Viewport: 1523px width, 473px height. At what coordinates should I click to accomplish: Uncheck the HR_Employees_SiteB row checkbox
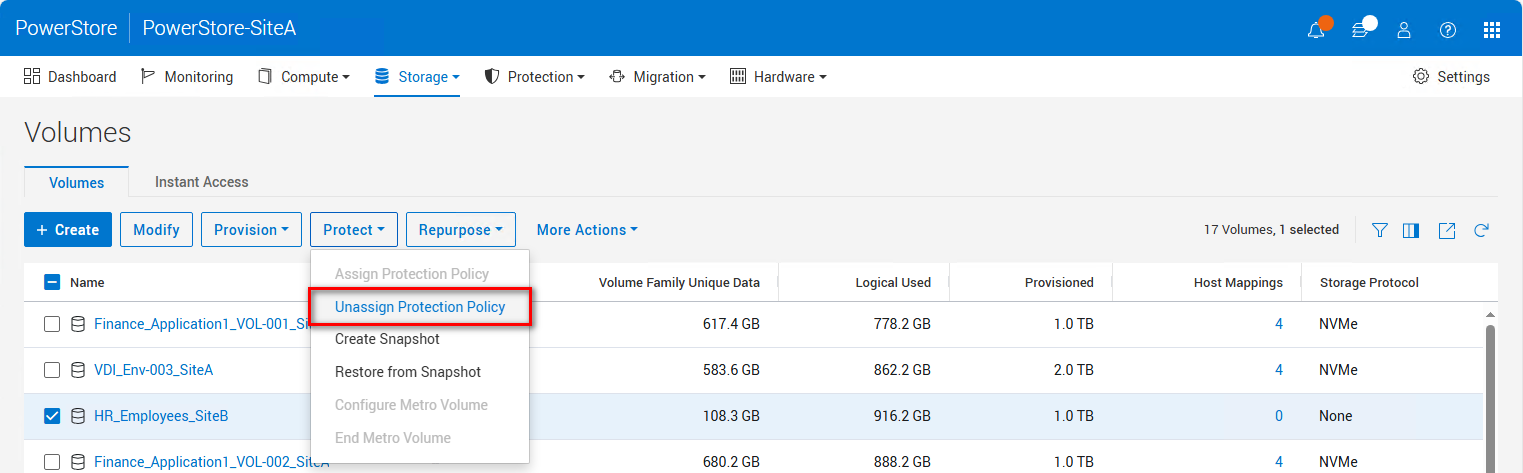pyautogui.click(x=52, y=416)
